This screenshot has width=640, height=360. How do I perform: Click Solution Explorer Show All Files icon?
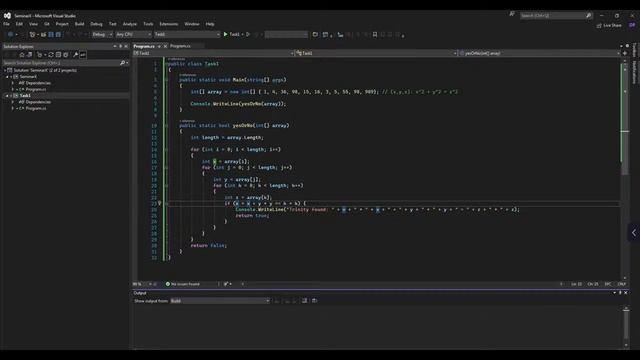click(66, 55)
